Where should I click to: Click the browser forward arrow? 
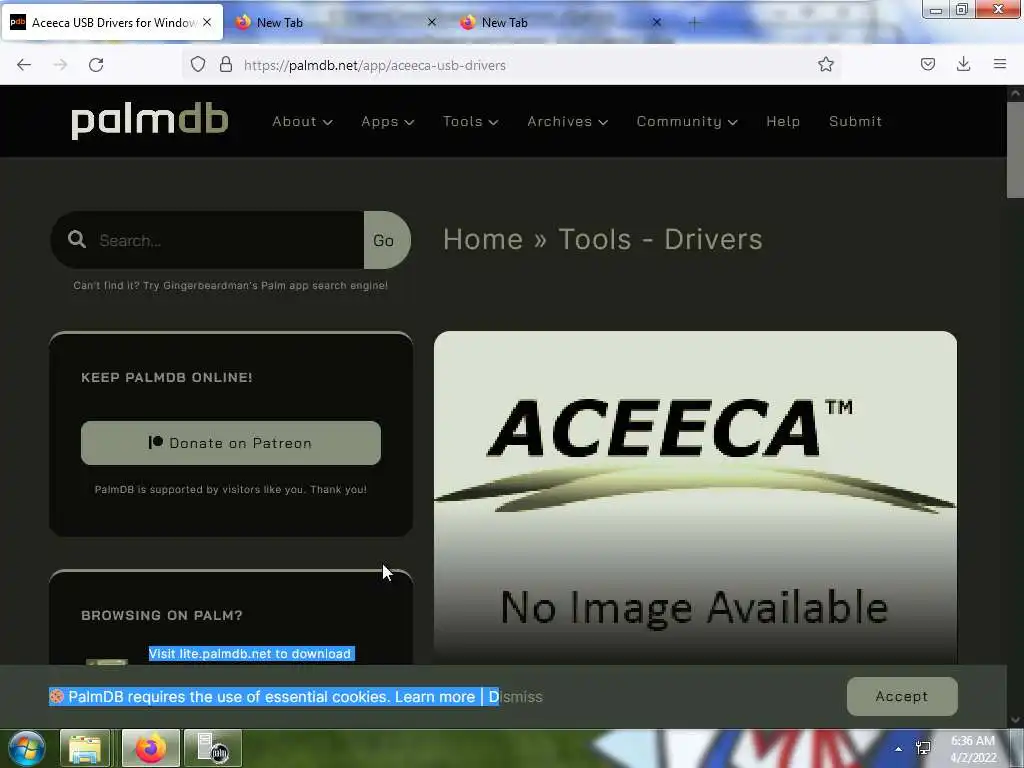click(60, 65)
